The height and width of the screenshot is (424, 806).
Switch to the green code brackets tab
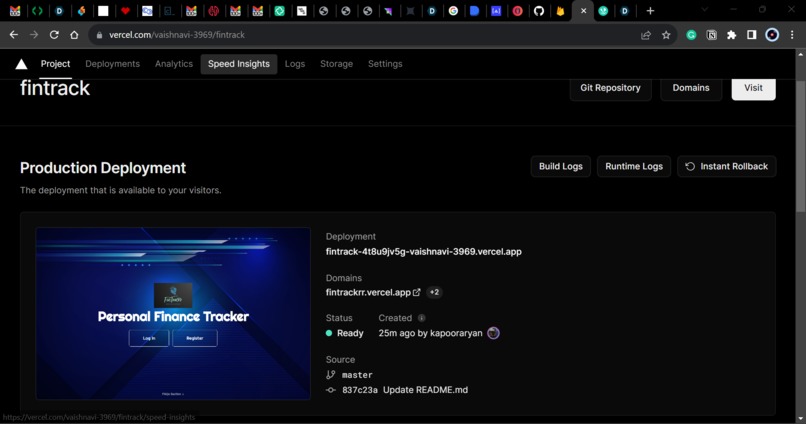[x=37, y=11]
